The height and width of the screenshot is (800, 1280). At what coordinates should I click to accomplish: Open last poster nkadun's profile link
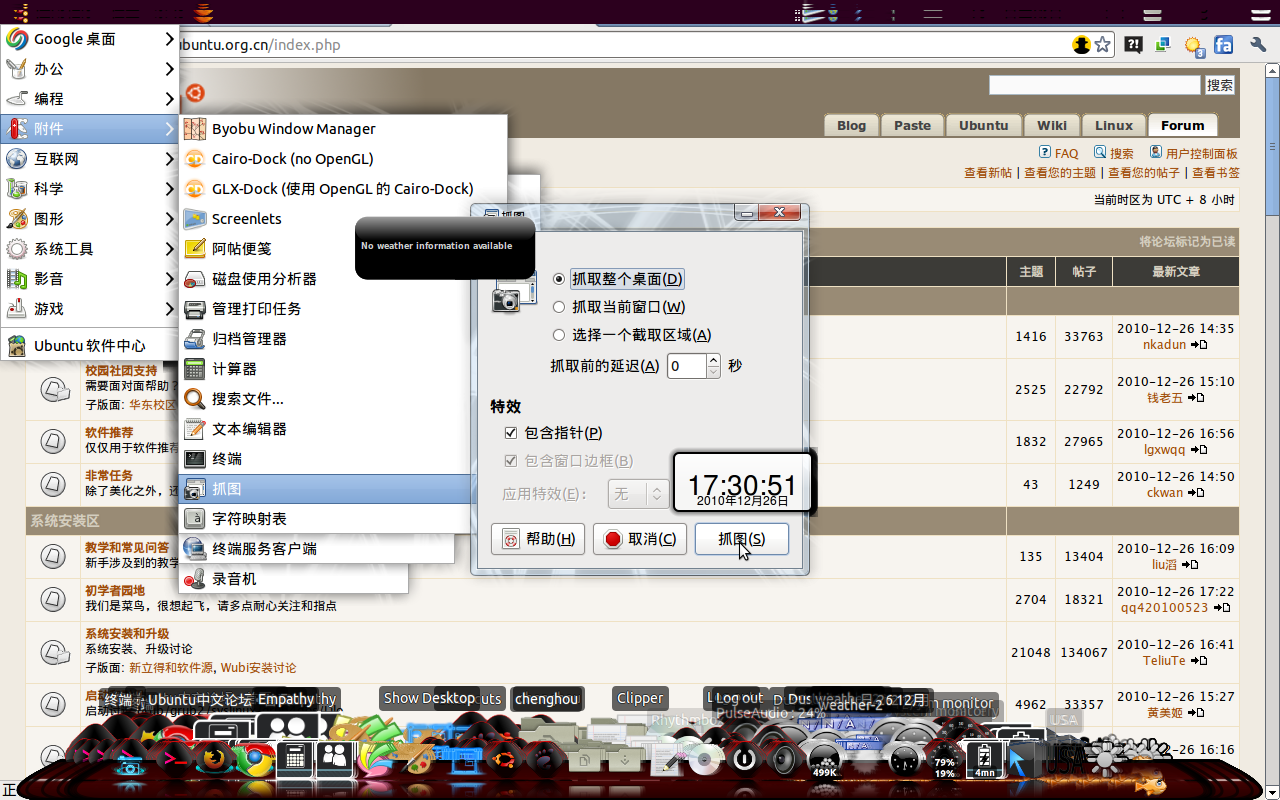(1164, 344)
